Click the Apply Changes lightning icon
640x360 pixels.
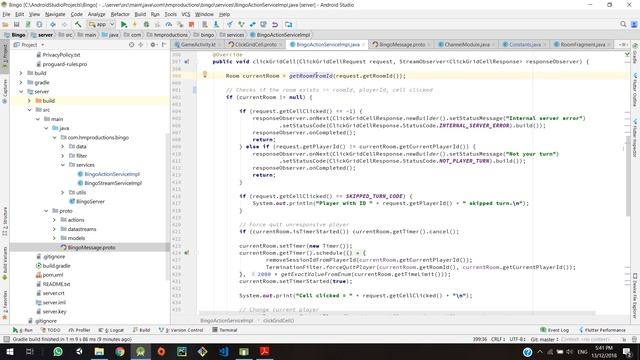(135, 24)
